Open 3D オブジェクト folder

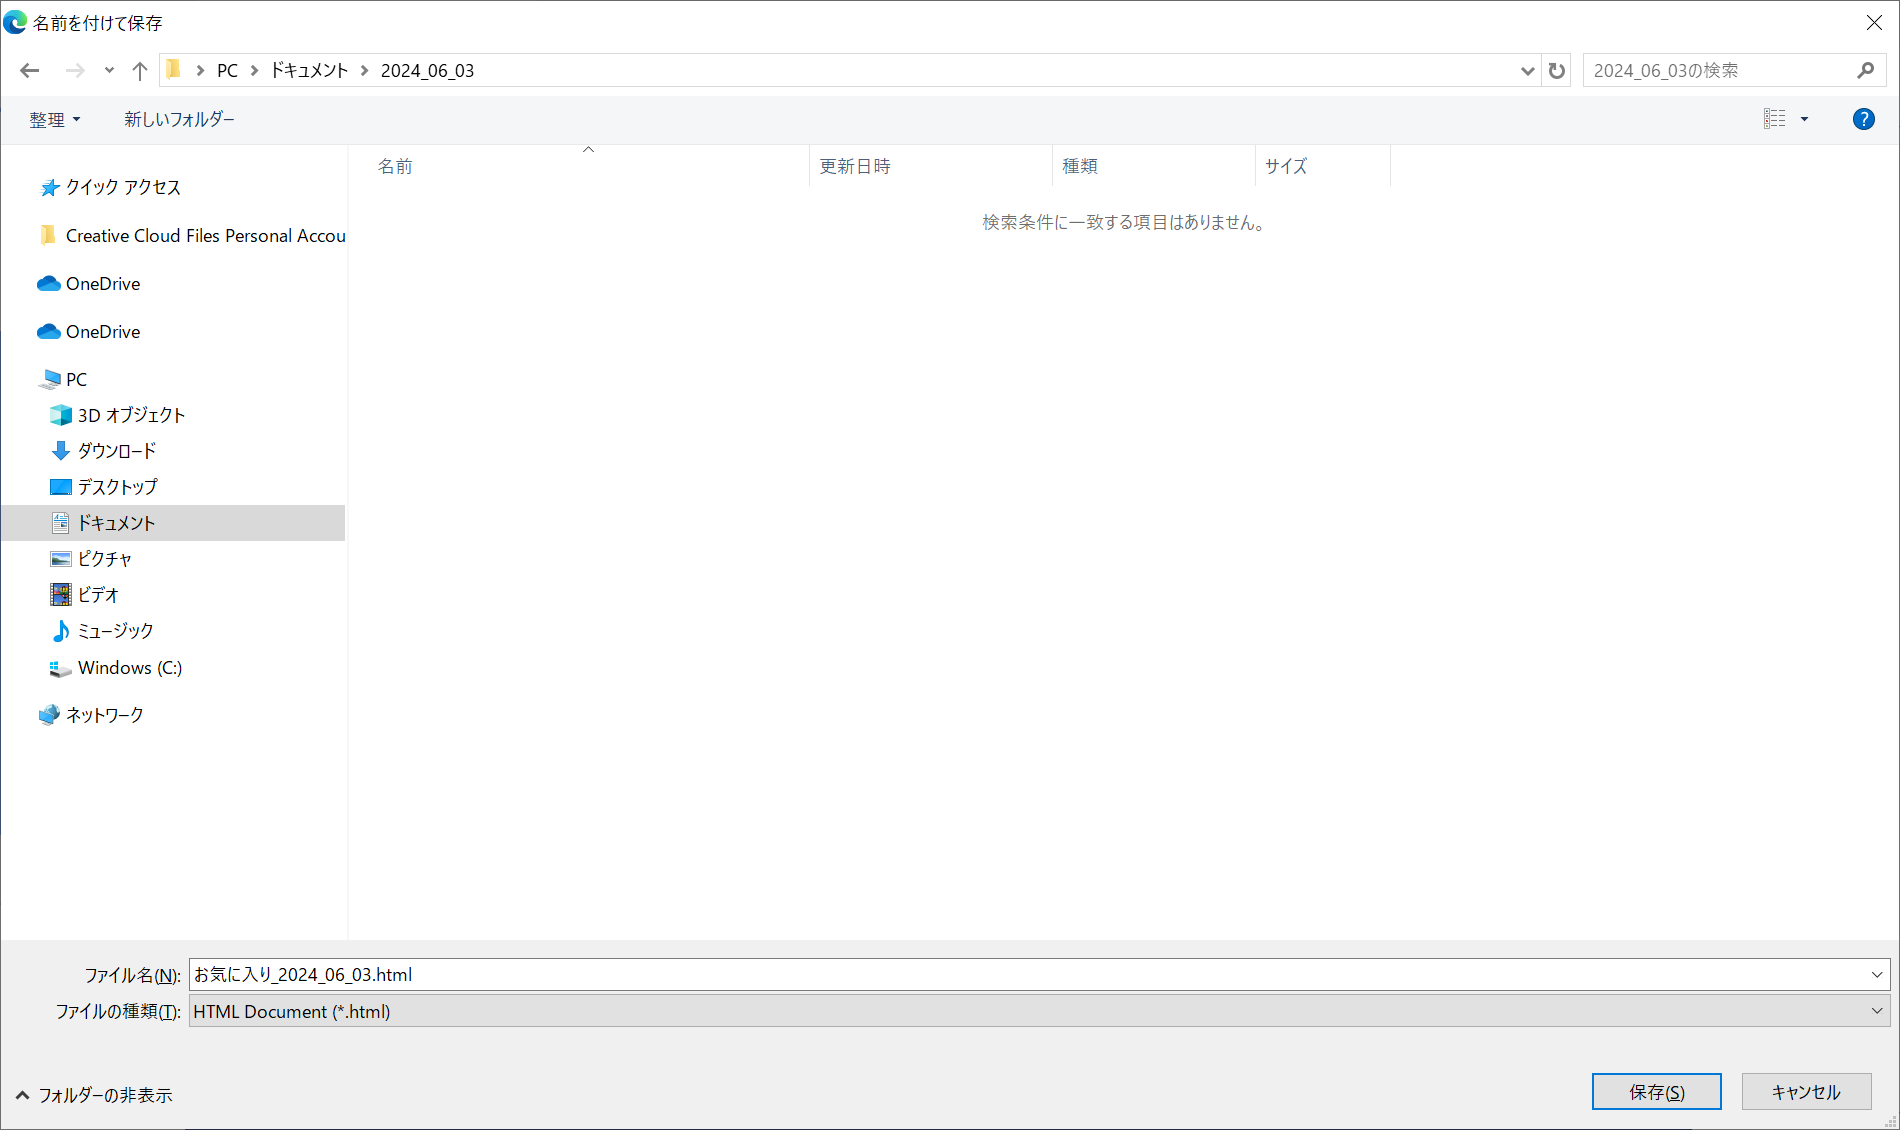(x=131, y=415)
